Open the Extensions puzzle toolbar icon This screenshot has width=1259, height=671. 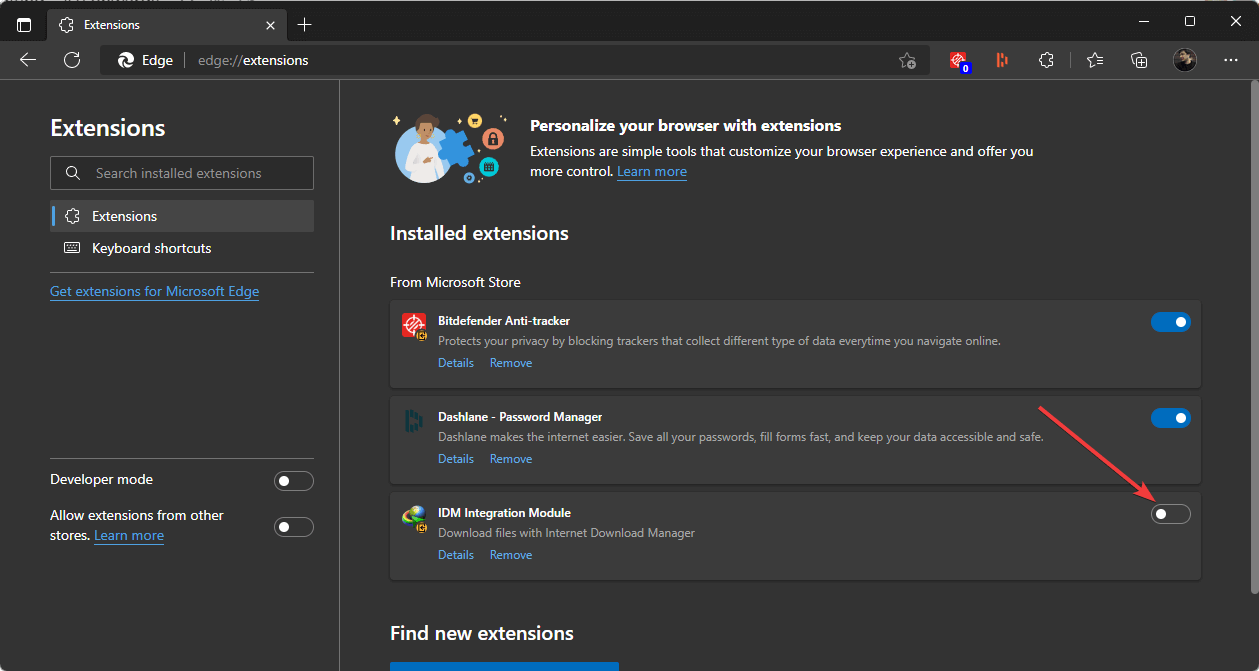click(x=1046, y=60)
